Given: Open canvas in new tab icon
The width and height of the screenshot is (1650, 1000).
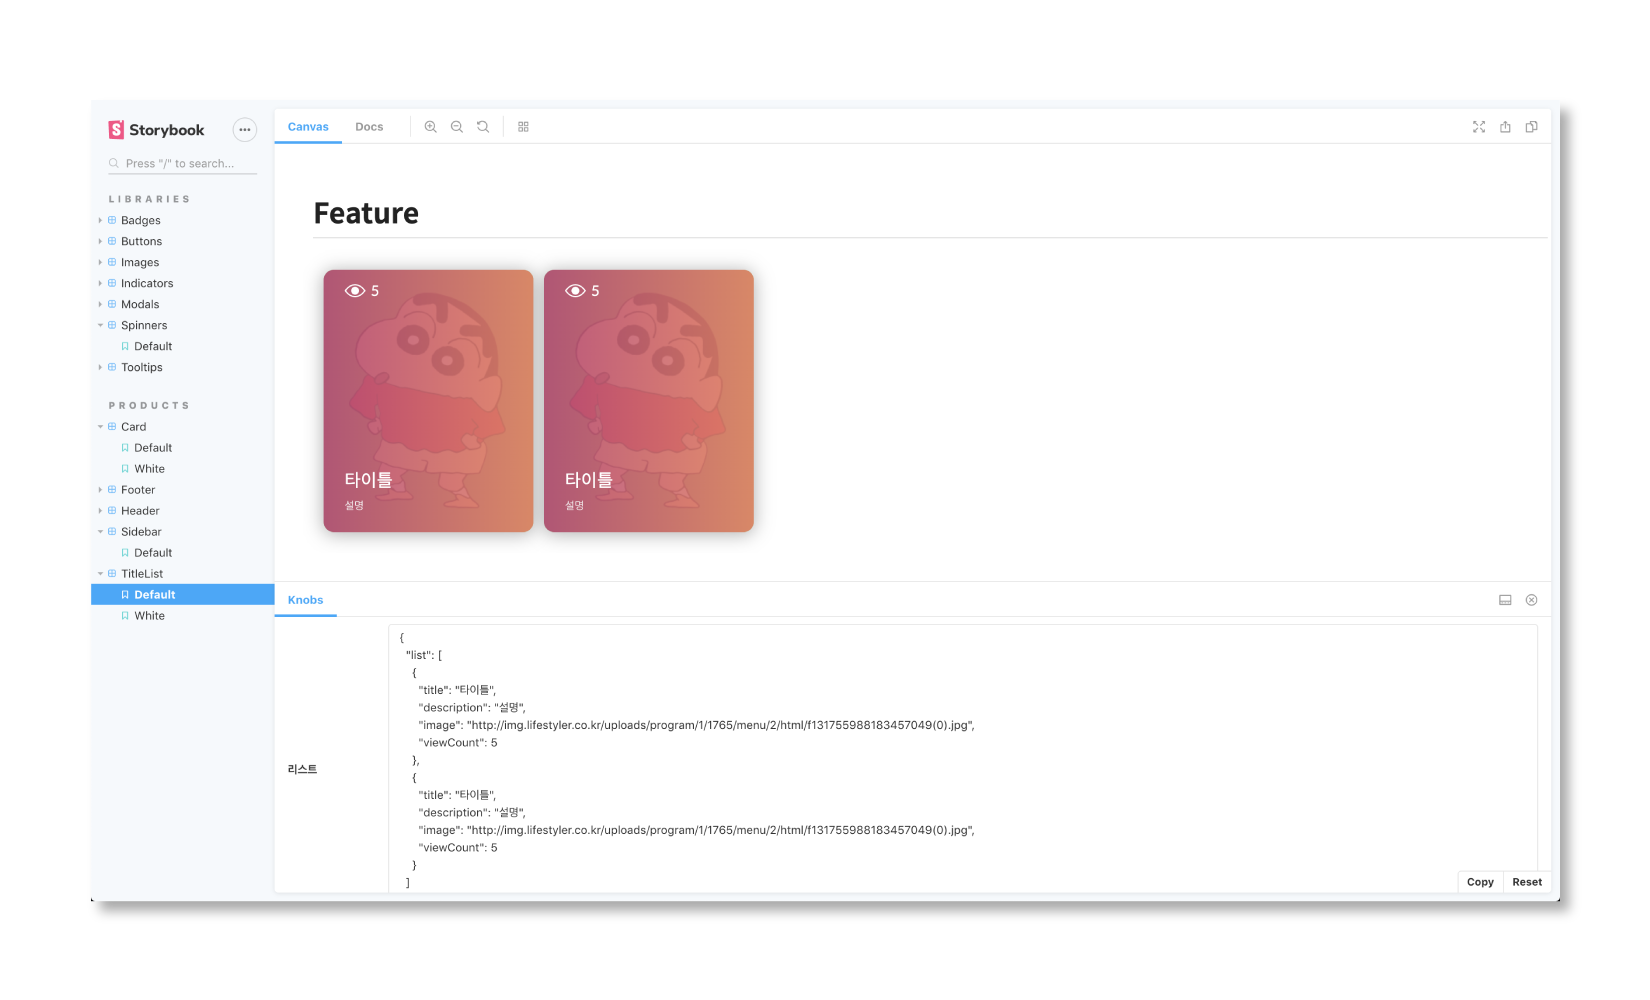Looking at the screenshot, I should point(1505,127).
